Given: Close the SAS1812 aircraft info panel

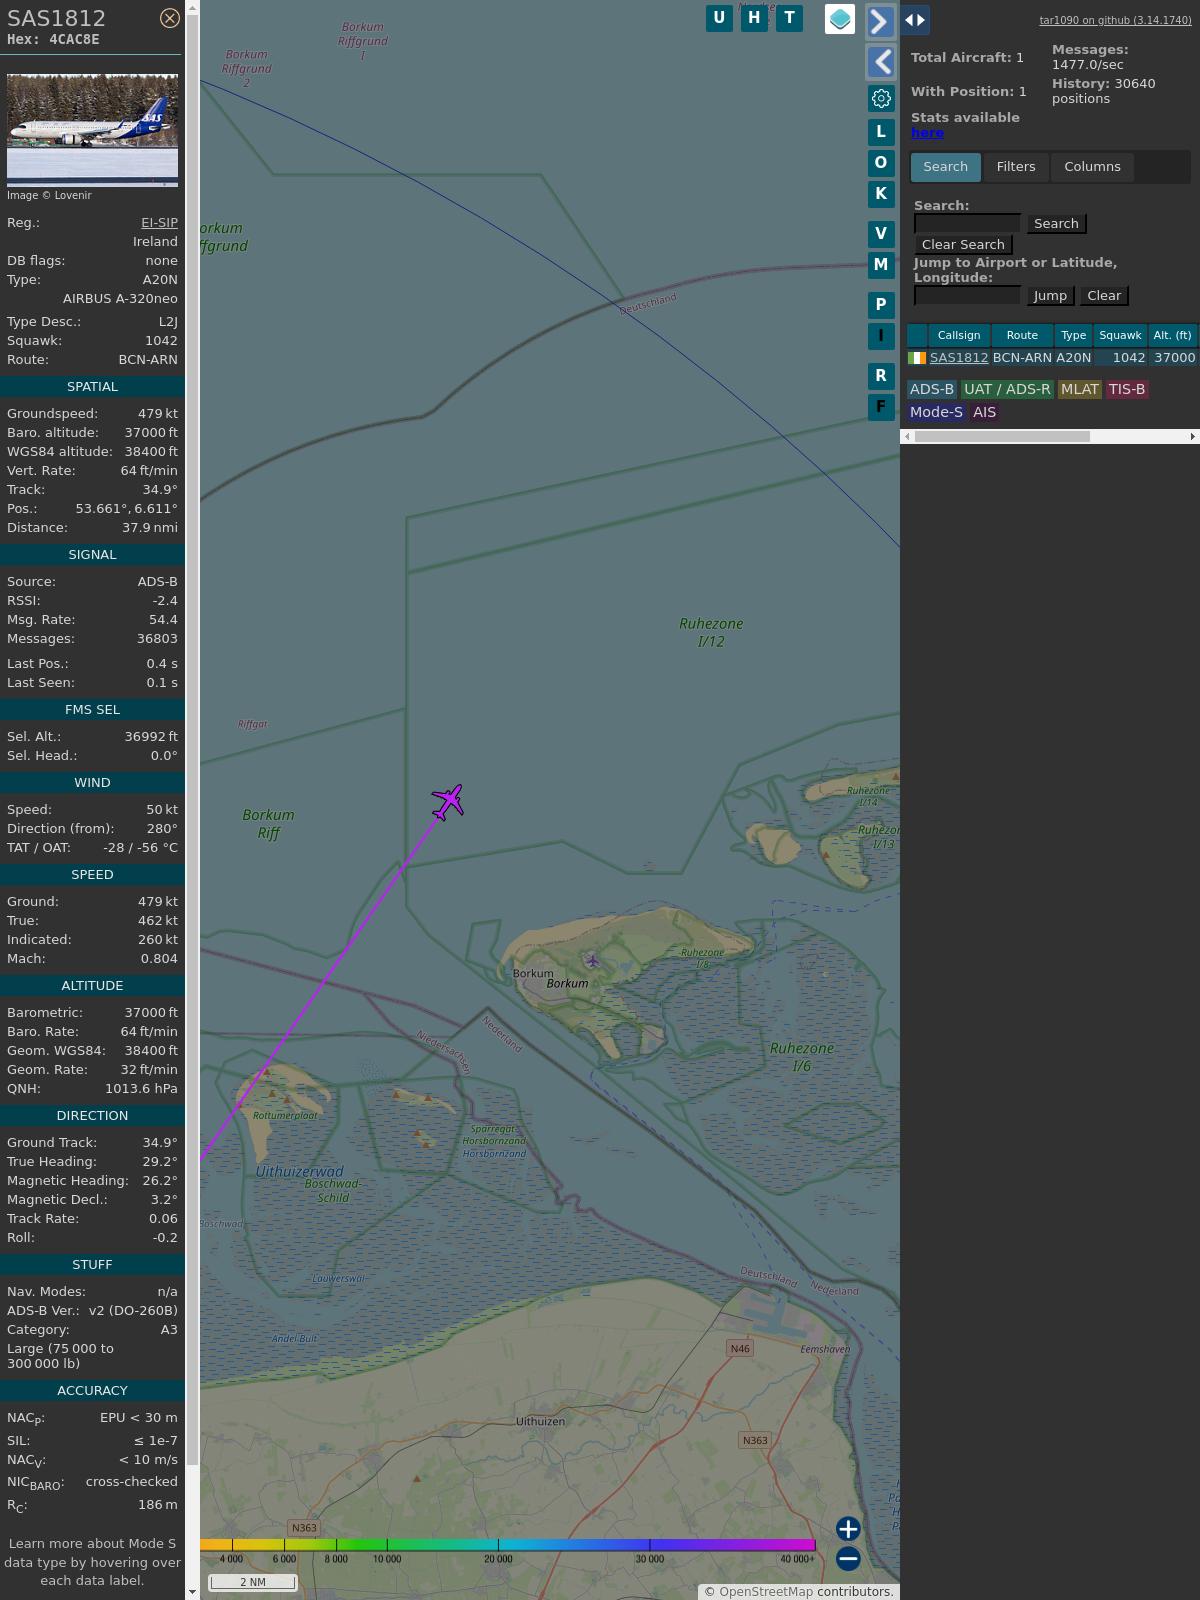Looking at the screenshot, I should click(170, 18).
